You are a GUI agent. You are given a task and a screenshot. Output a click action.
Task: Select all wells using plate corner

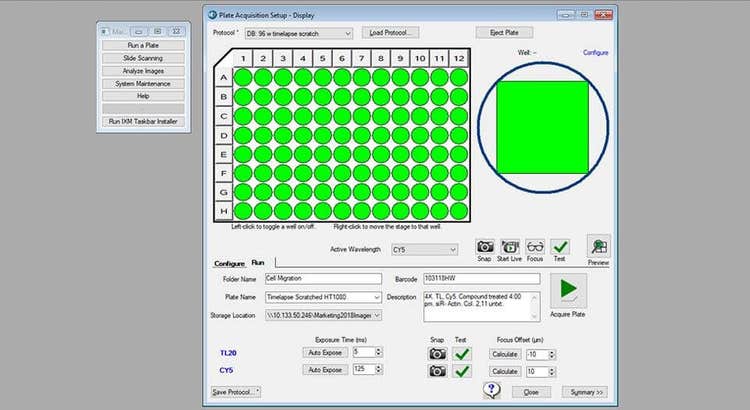tap(223, 58)
